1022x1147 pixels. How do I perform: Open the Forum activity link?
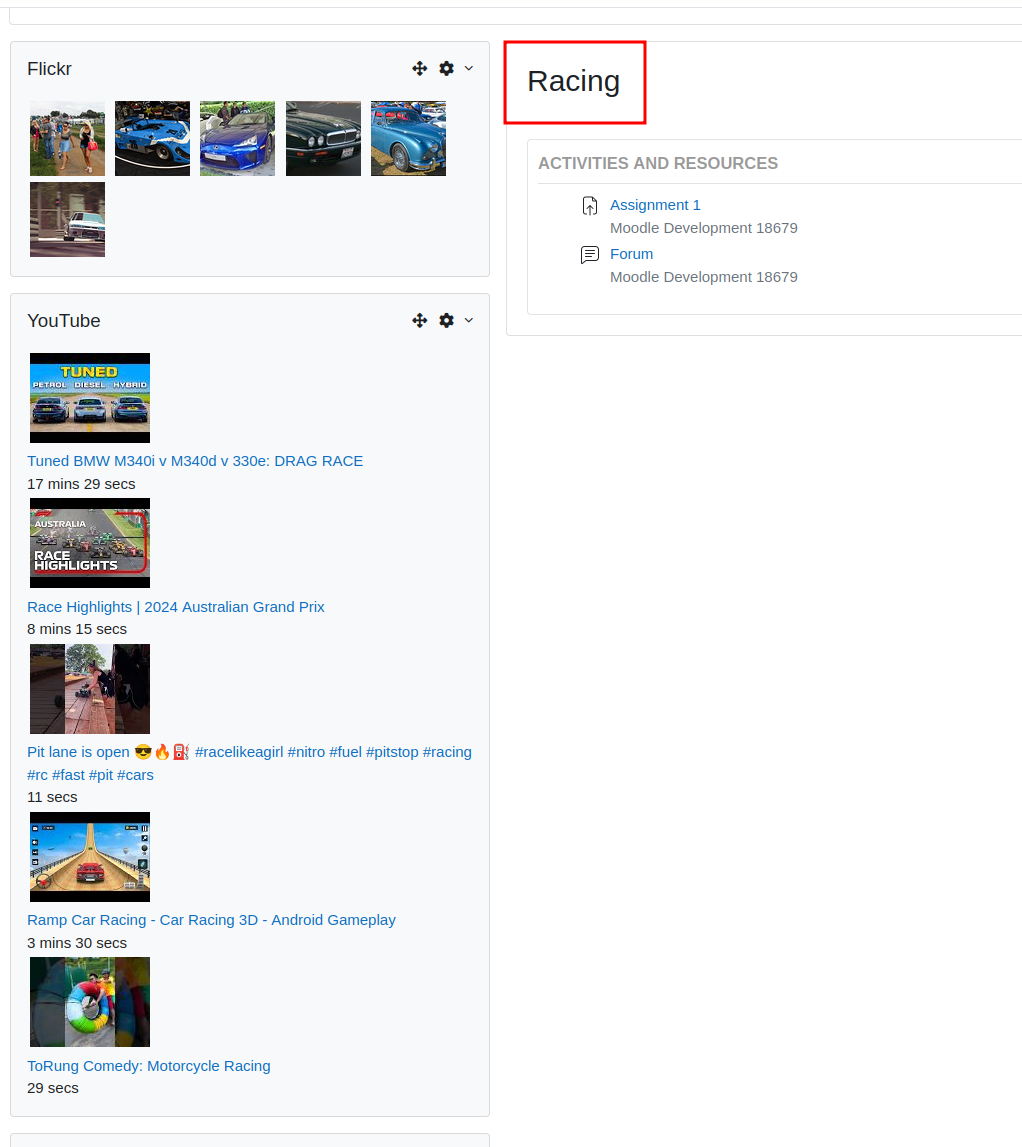pyautogui.click(x=631, y=254)
